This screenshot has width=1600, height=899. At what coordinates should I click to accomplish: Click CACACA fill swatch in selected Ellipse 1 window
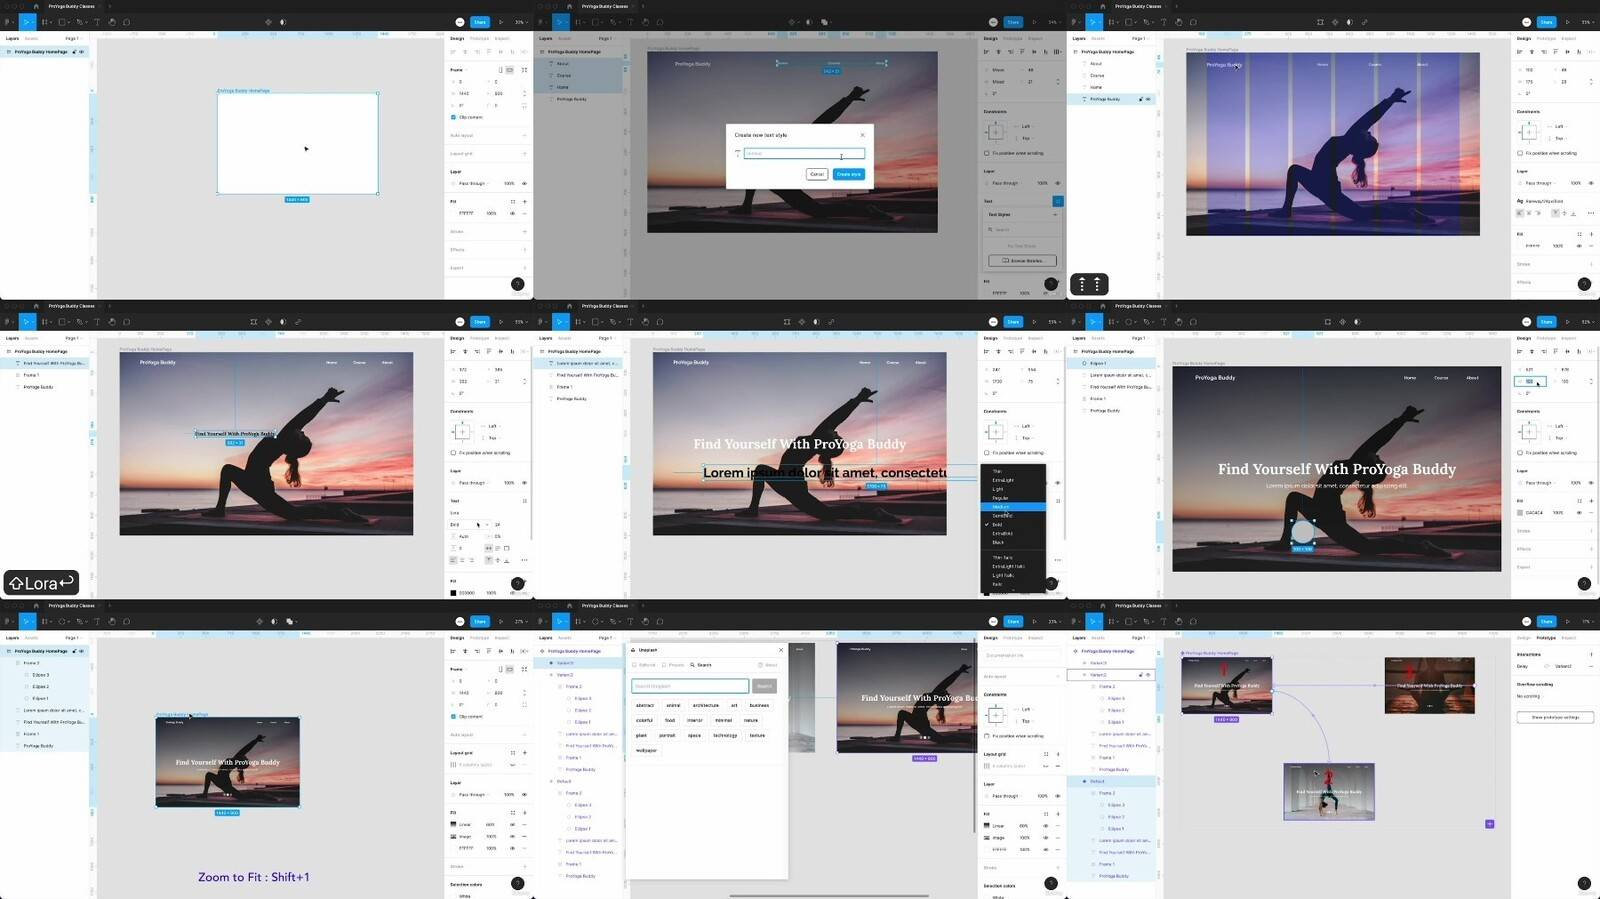[1520, 513]
